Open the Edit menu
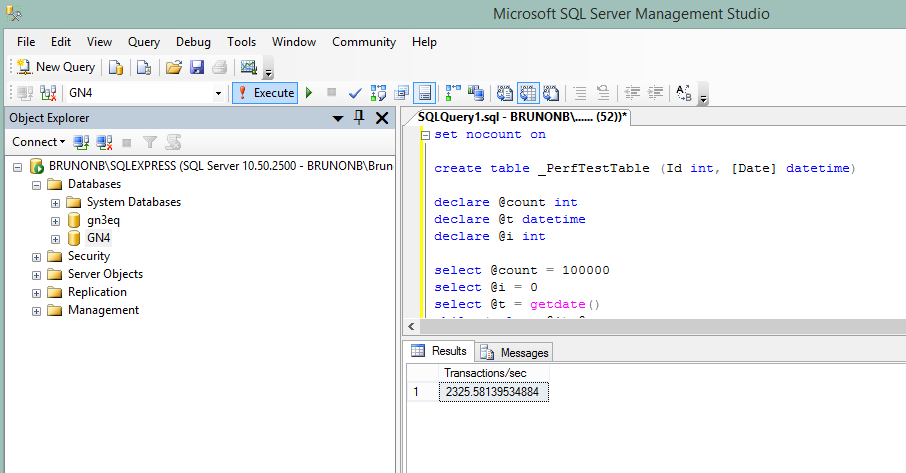Screen dimensions: 906x473 pyautogui.click(x=61, y=42)
